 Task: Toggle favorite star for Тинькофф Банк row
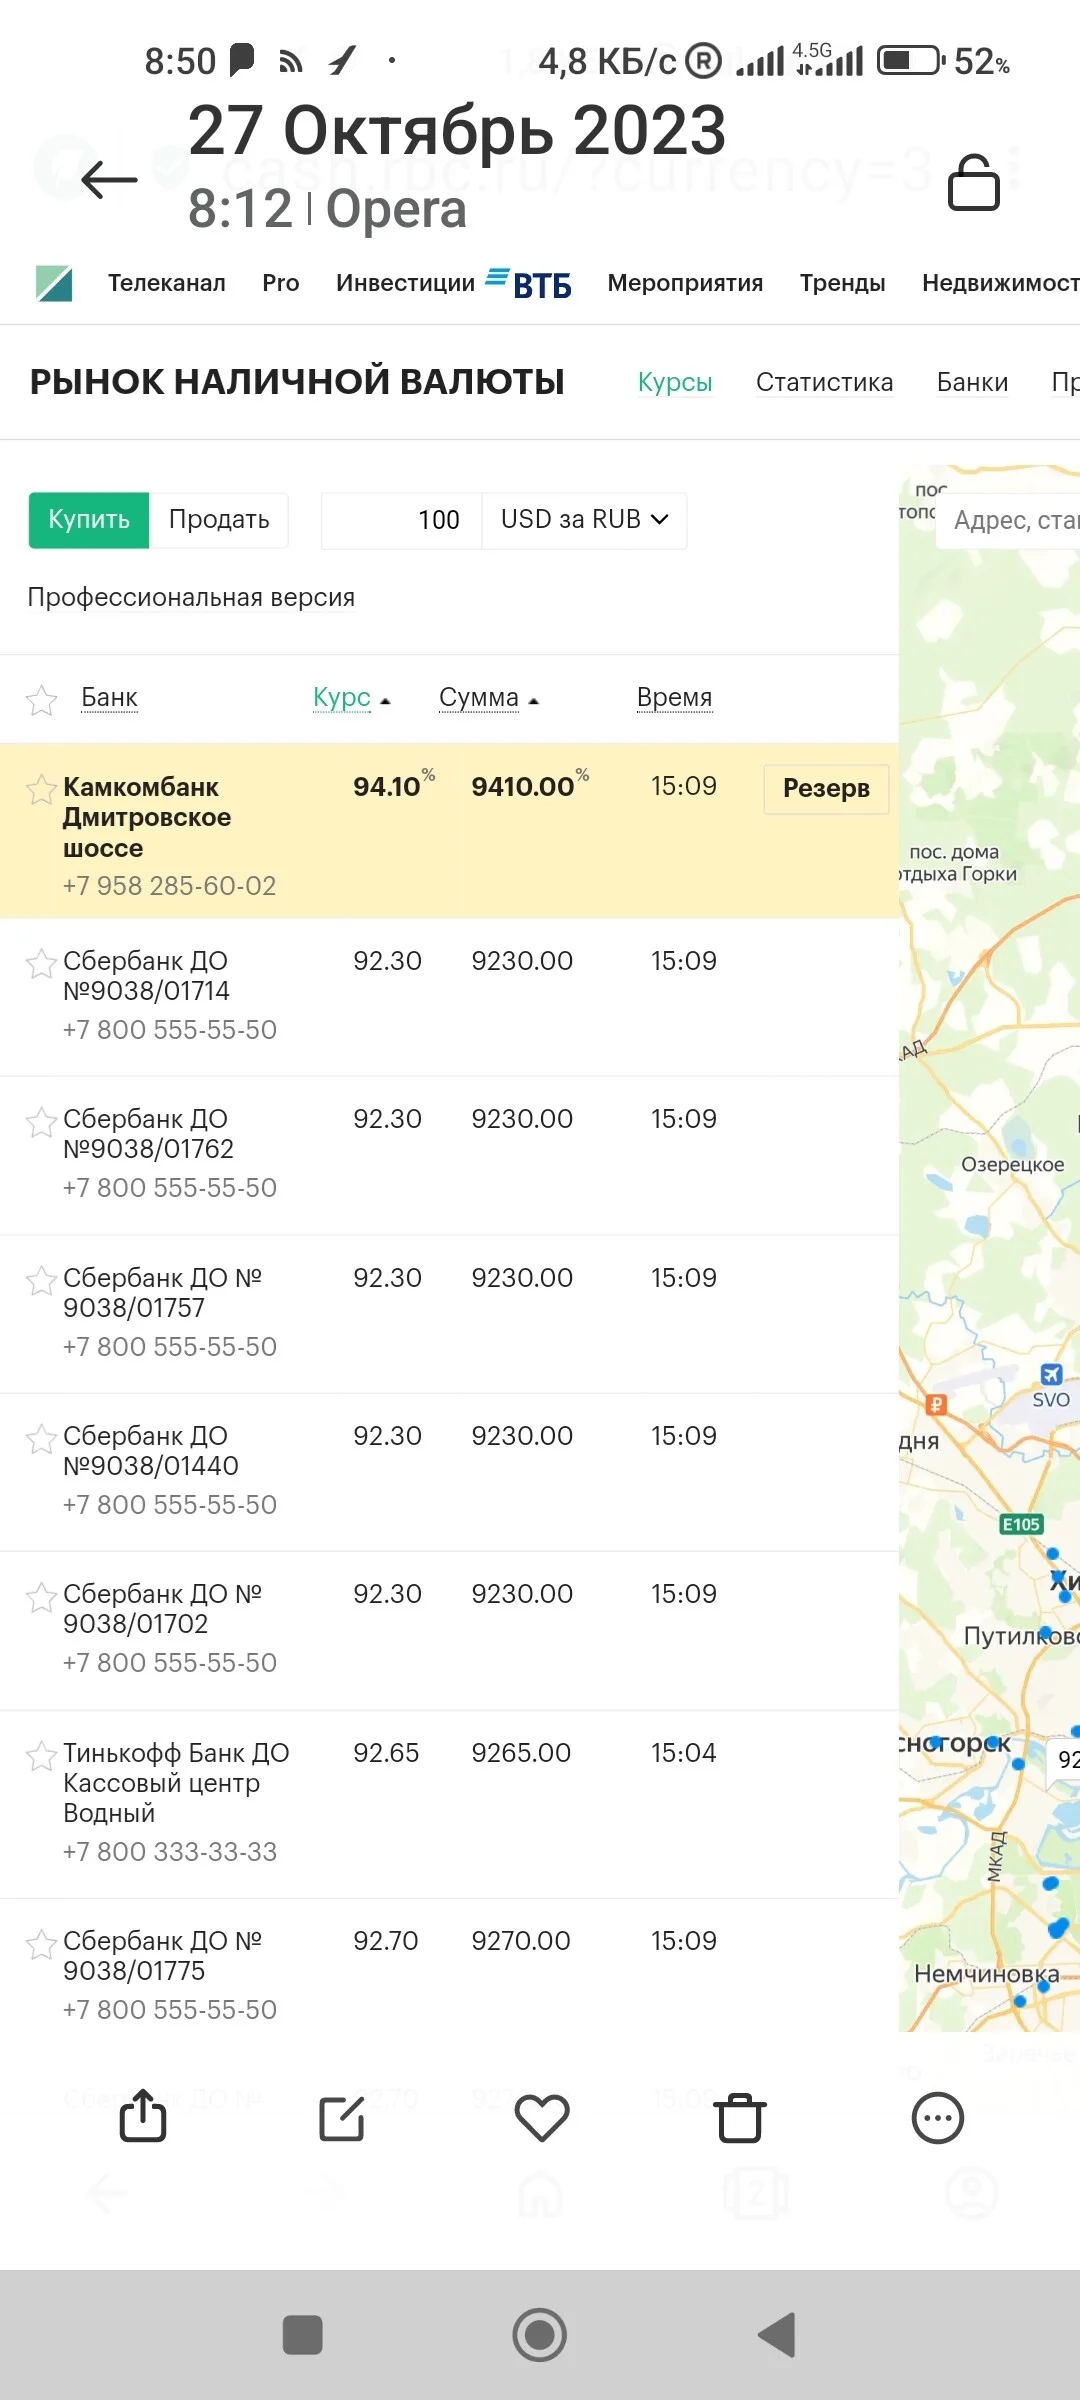coord(41,1756)
